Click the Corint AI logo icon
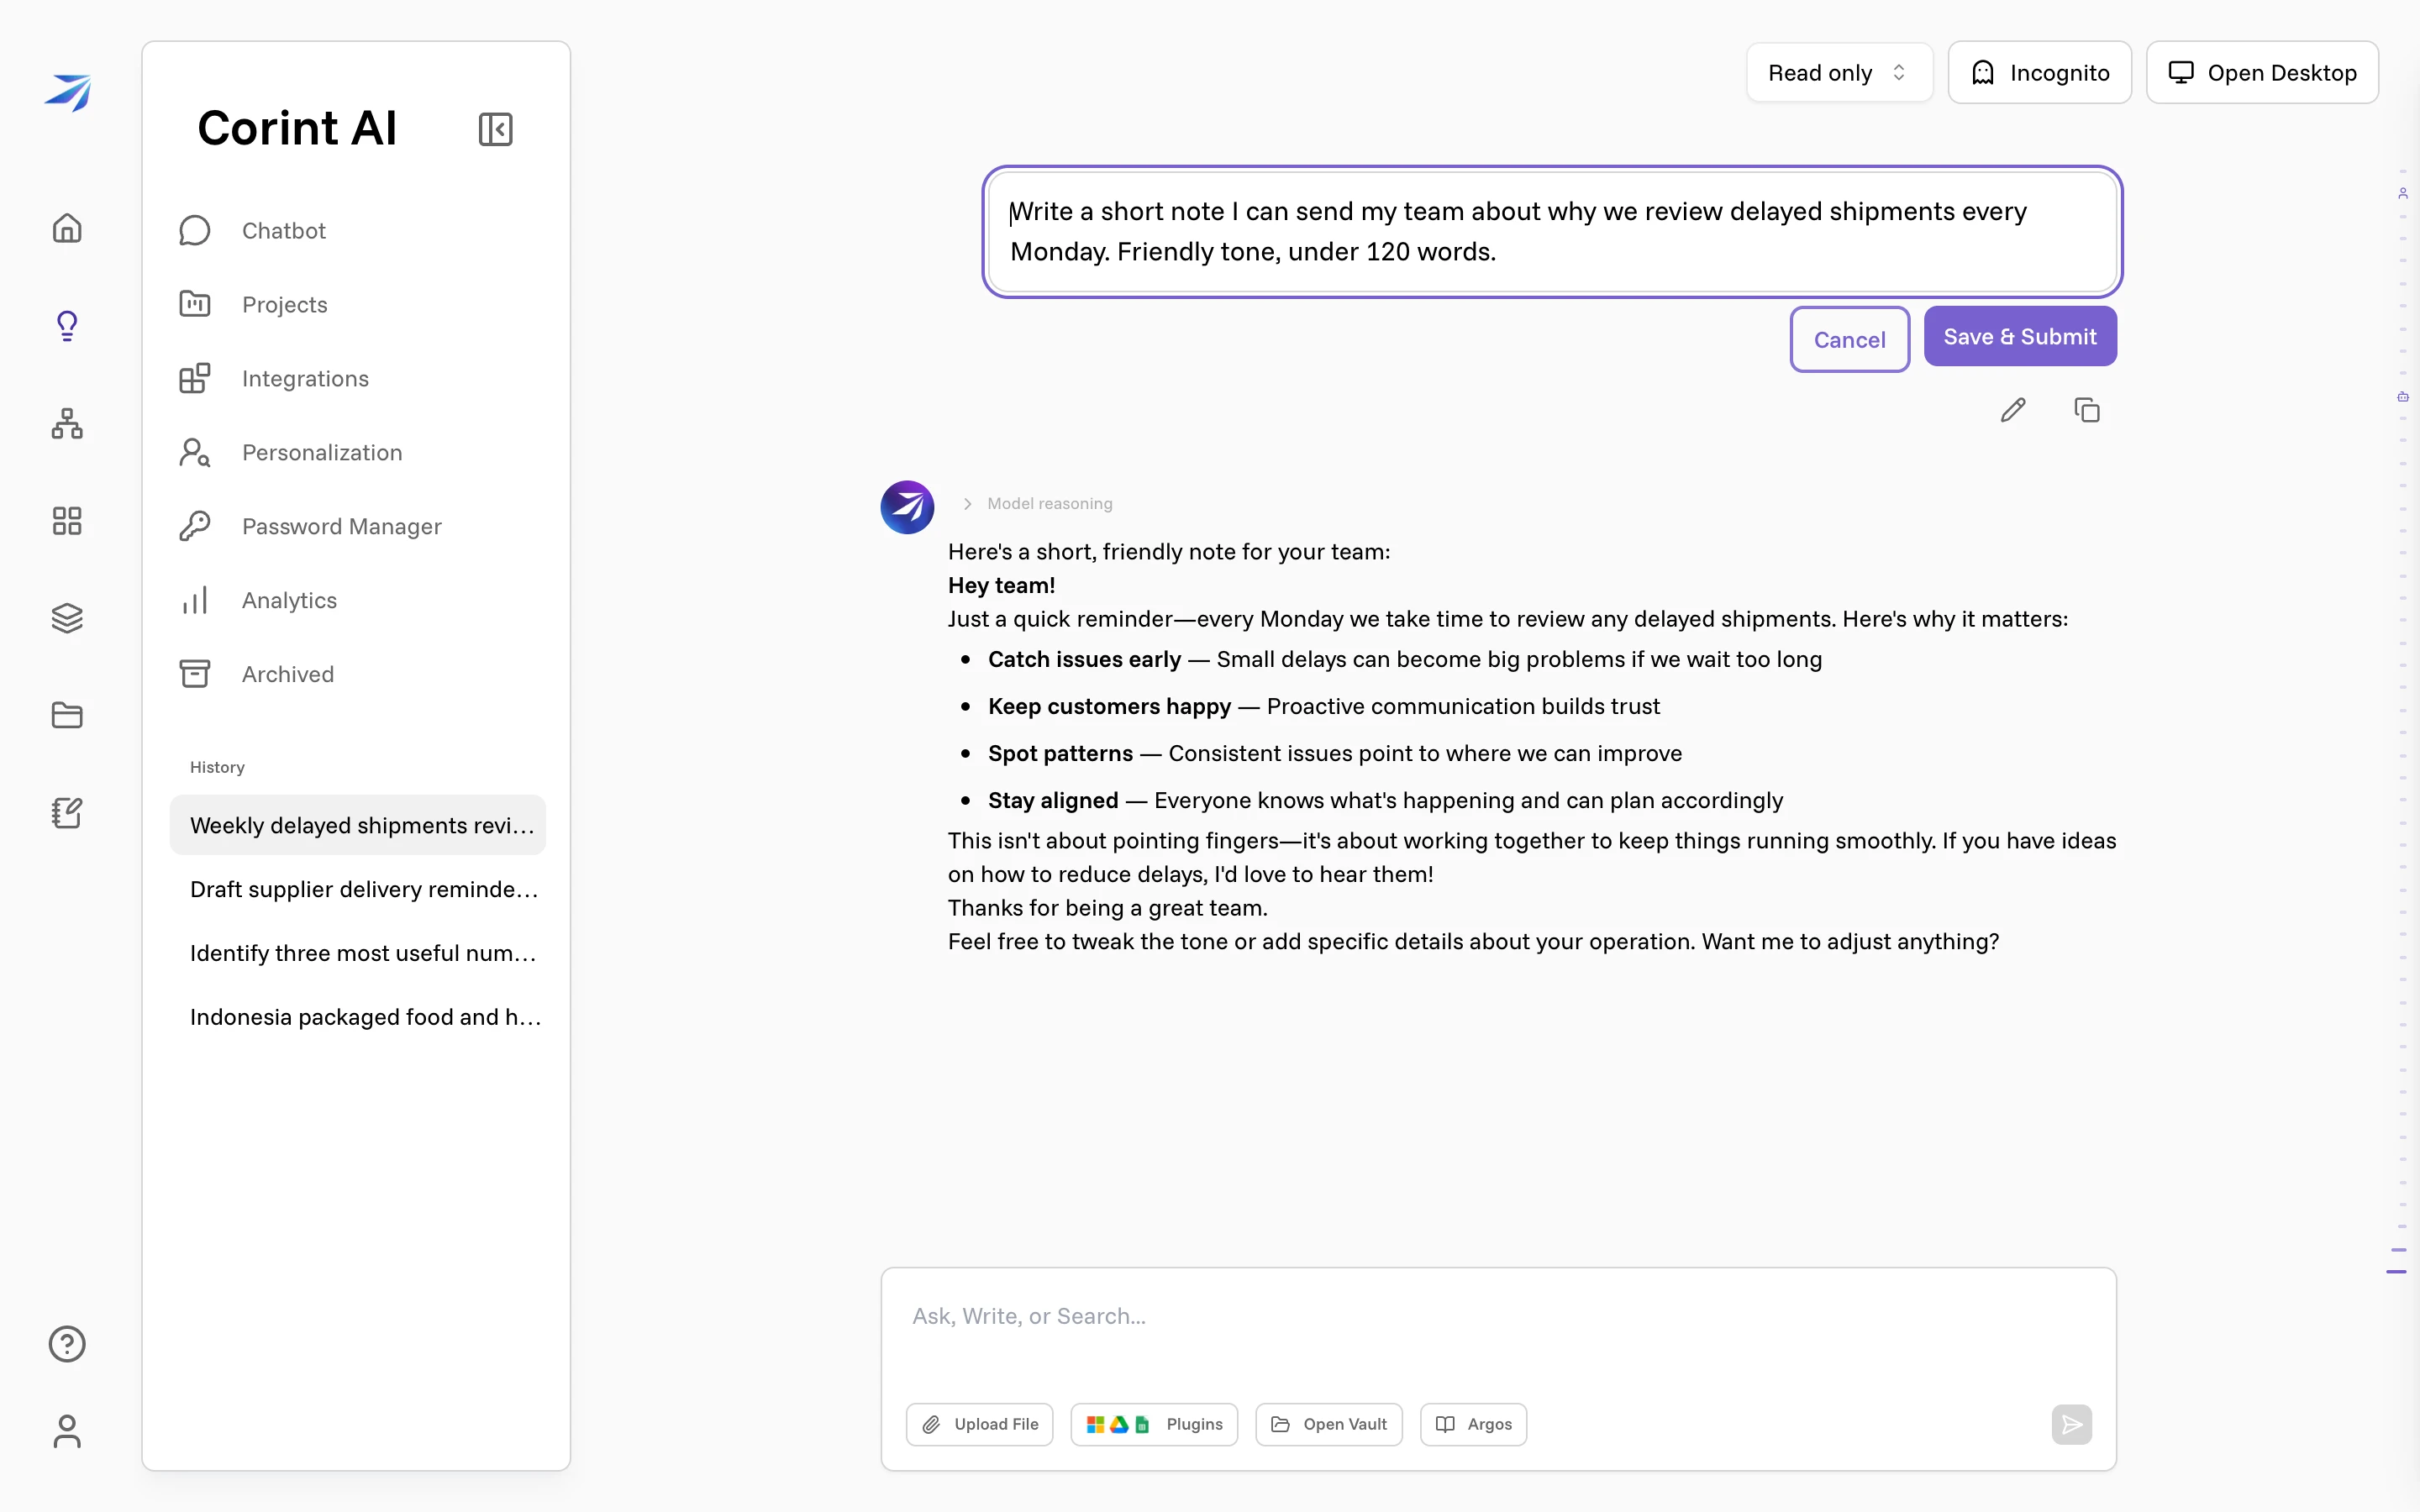Screen dimensions: 2420x1512 [x=67, y=92]
